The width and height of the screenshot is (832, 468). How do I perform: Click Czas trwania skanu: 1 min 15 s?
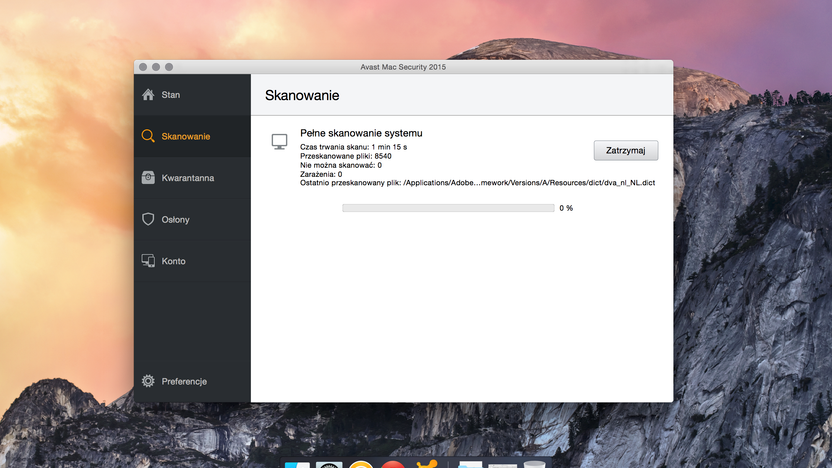click(x=353, y=147)
